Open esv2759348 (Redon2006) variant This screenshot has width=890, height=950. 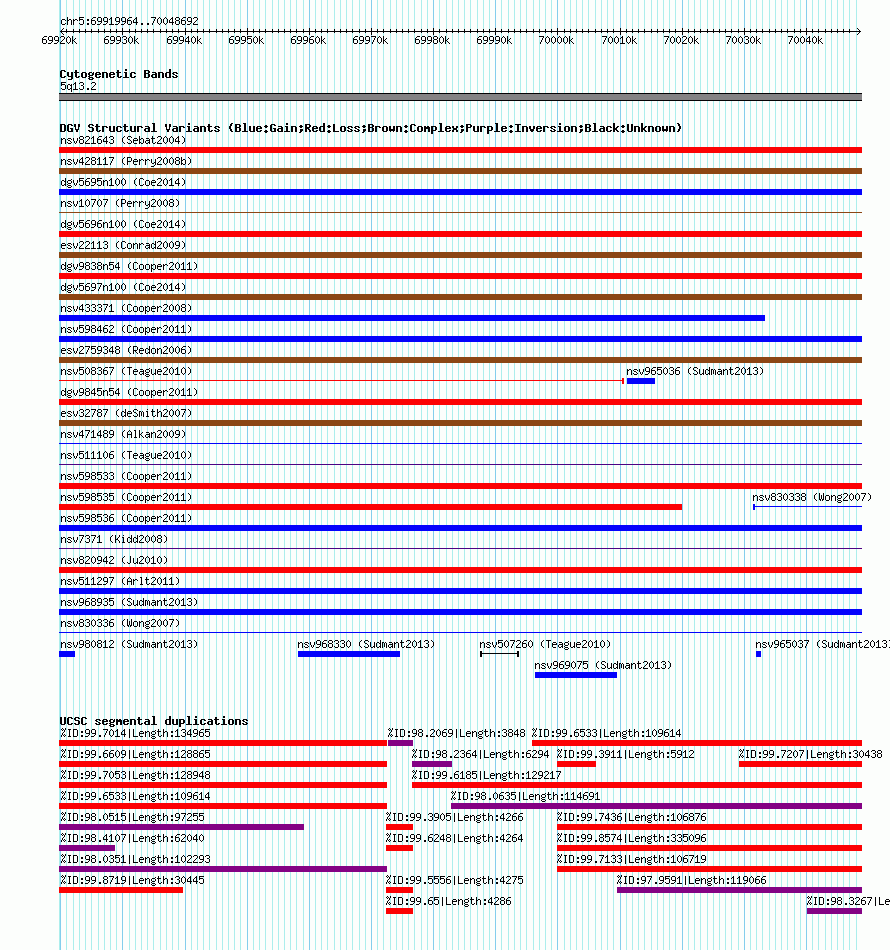click(x=126, y=350)
